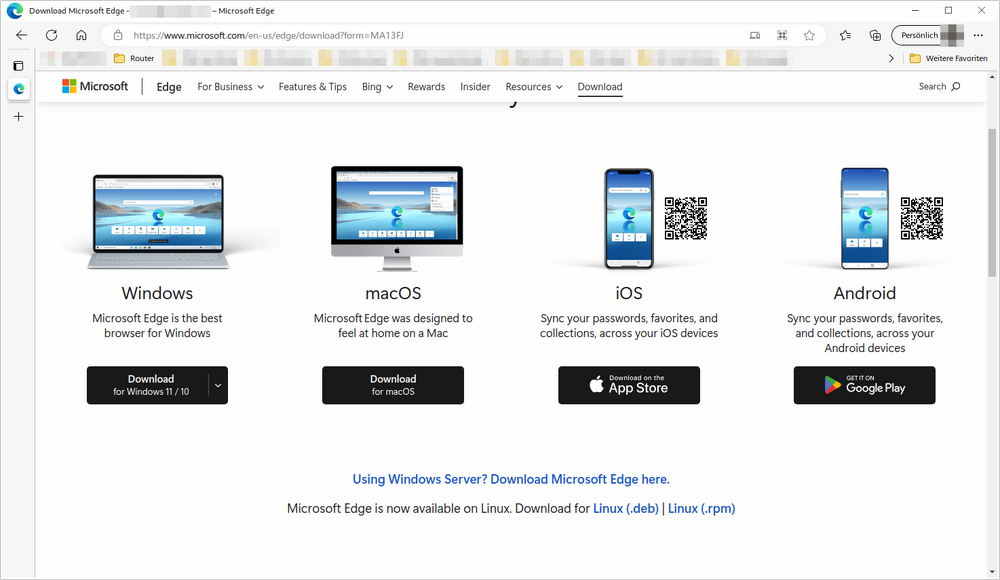Open the Weitere Favoriten folder
This screenshot has width=1000, height=580.
[x=948, y=58]
